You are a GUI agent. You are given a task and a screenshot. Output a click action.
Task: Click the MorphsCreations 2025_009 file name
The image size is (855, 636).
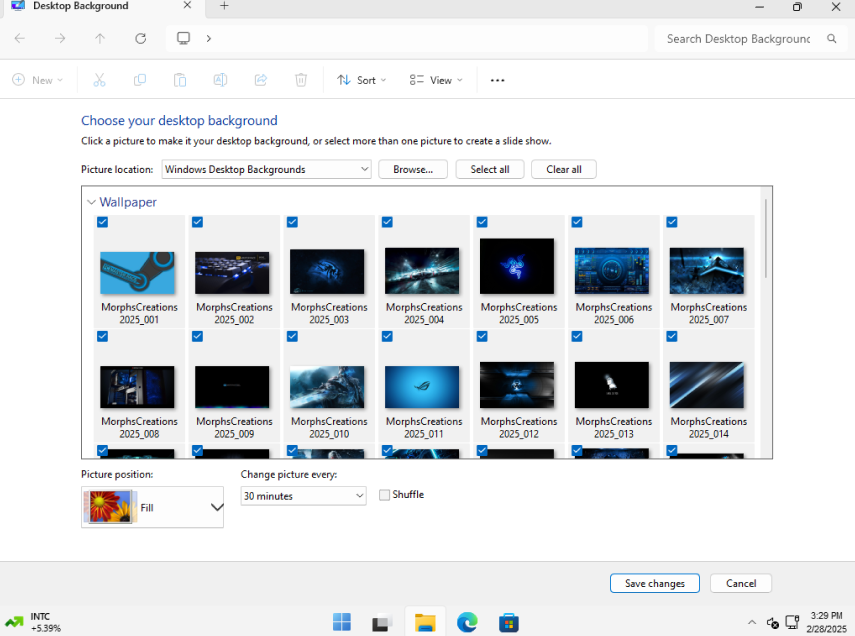tap(234, 428)
